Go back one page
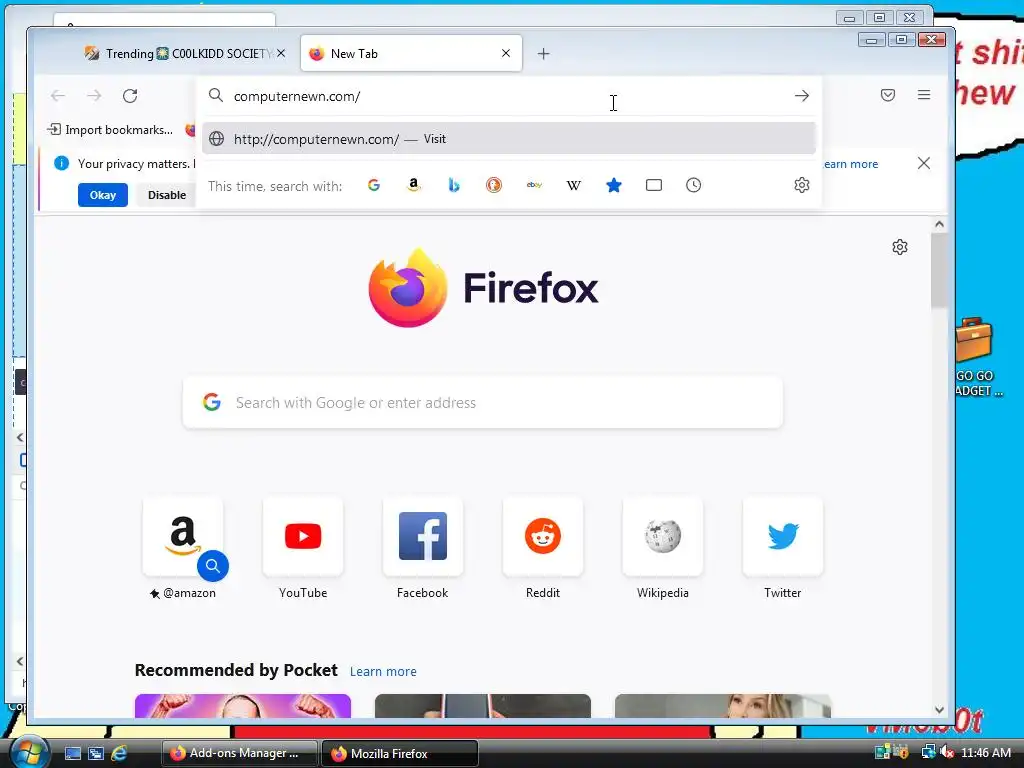 [58, 96]
